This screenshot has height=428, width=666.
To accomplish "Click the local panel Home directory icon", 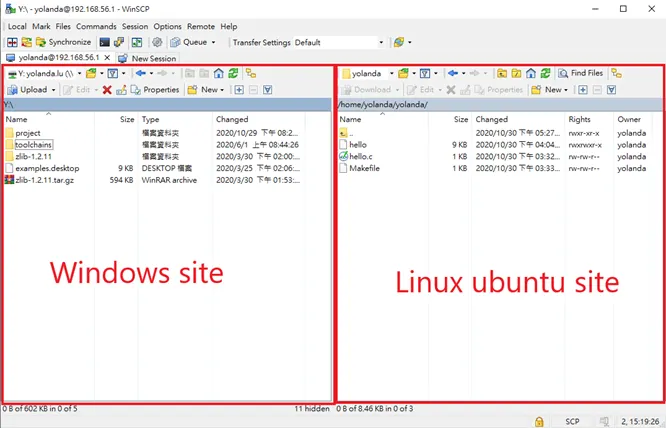I will click(219, 73).
